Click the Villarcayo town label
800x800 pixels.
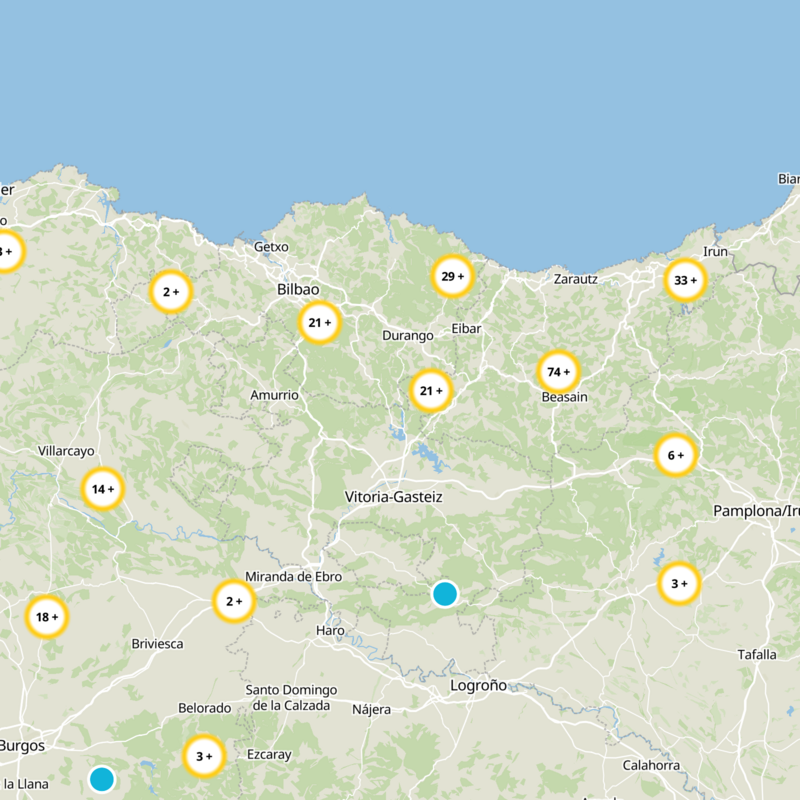coord(66,451)
